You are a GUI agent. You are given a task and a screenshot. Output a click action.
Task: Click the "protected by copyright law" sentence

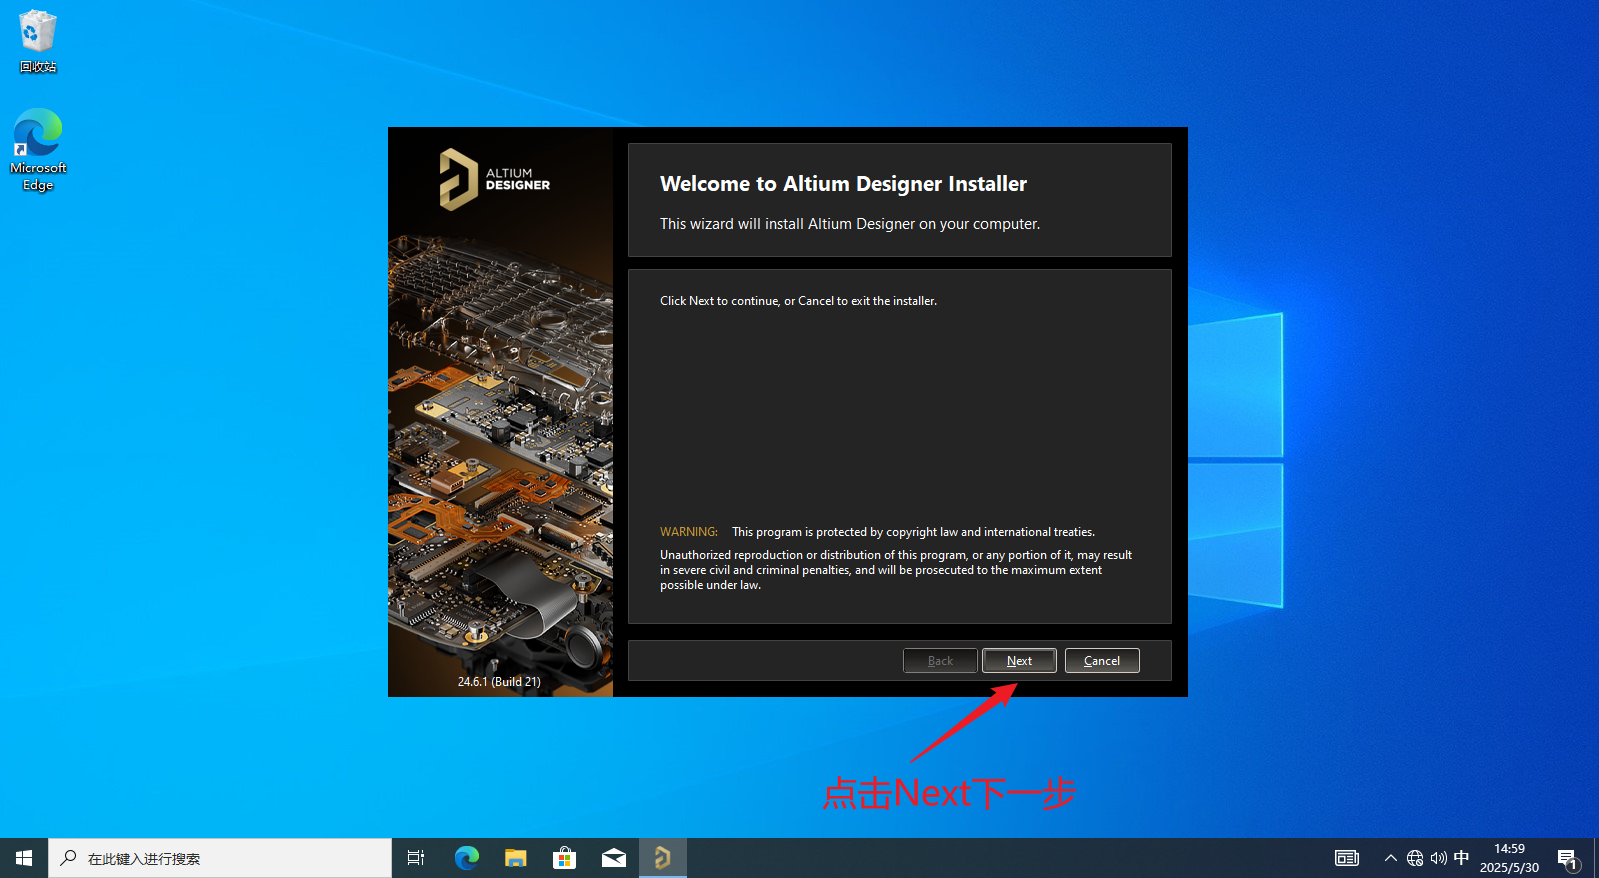[913, 532]
